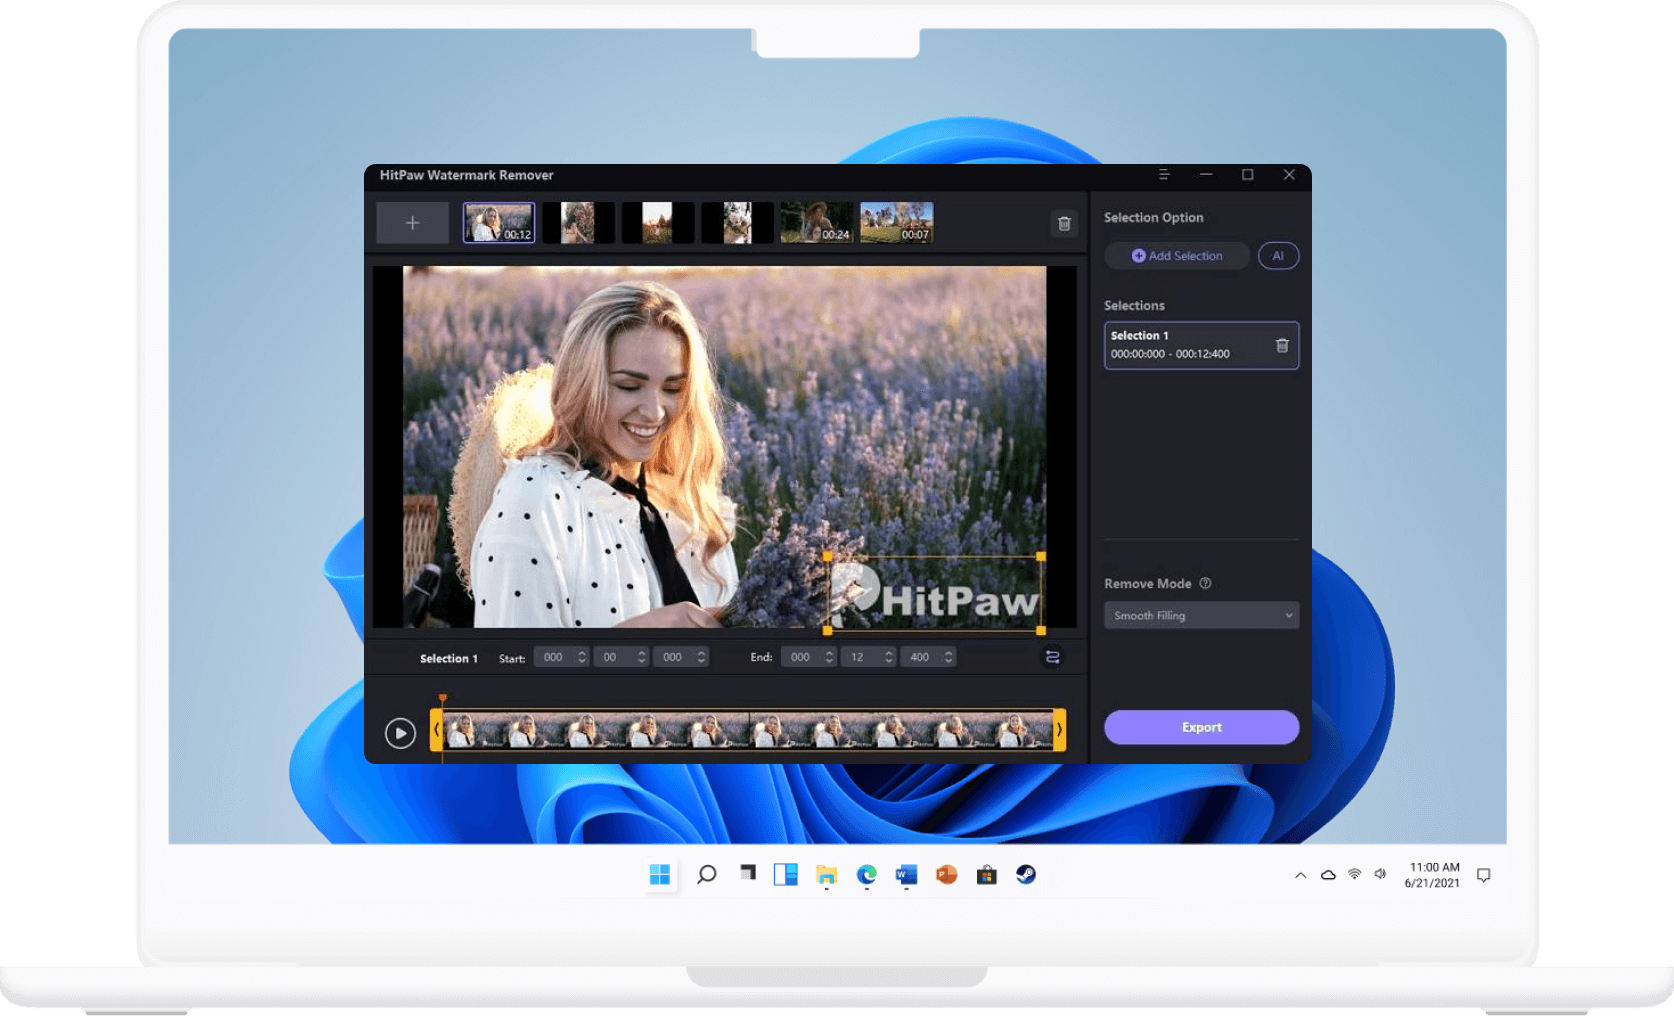Delete Selection 1 using its trash icon

coord(1281,346)
